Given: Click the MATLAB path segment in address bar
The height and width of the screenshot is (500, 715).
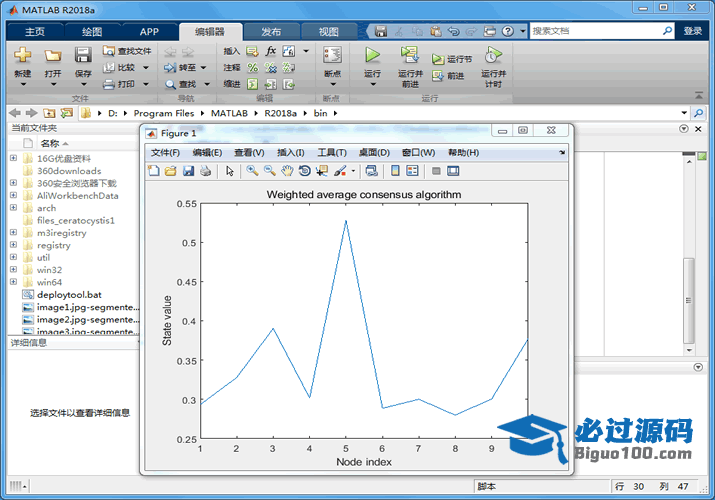Looking at the screenshot, I should 229,113.
